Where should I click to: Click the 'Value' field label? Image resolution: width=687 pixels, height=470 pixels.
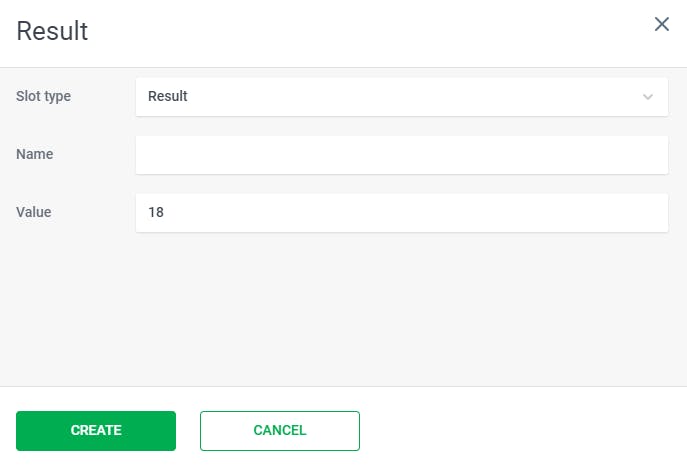pyautogui.click(x=34, y=213)
